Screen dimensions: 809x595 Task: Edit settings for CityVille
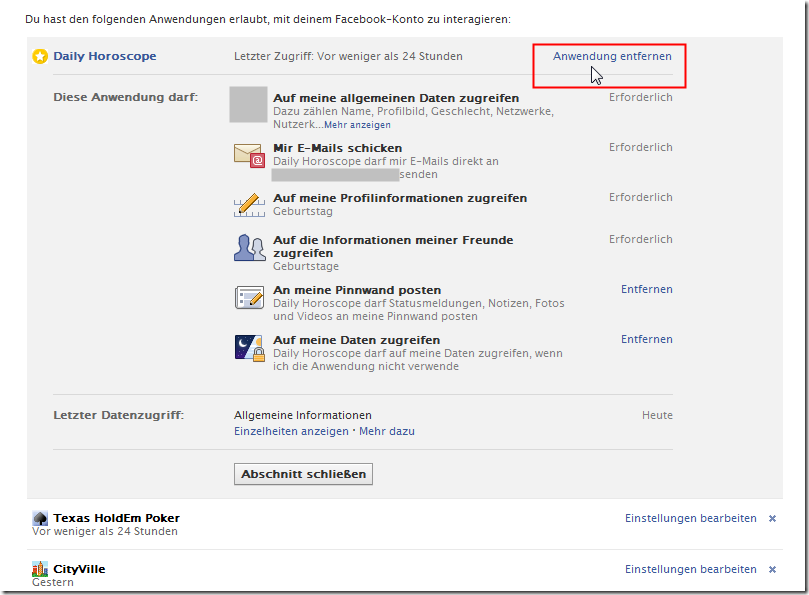coord(691,569)
